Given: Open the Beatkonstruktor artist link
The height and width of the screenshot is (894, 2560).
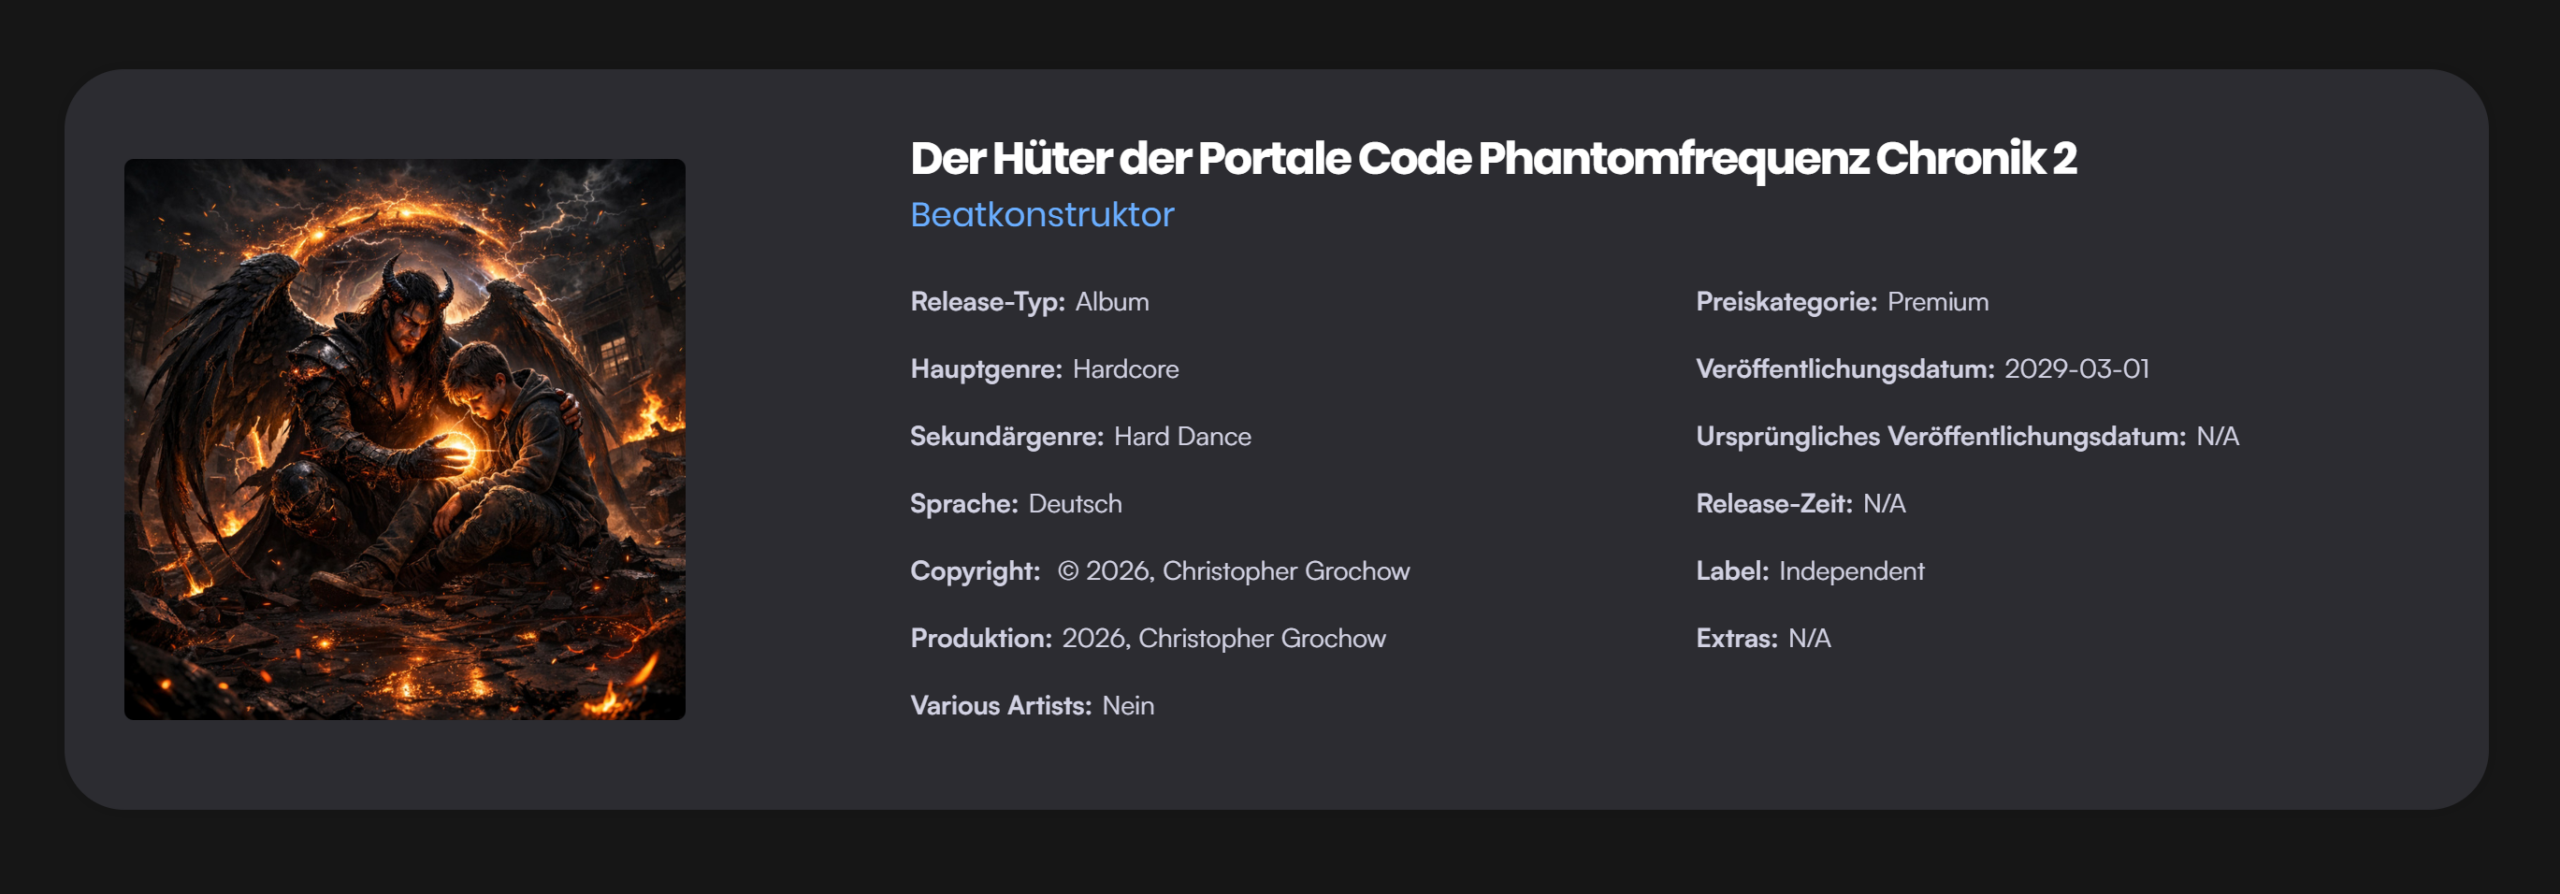Looking at the screenshot, I should tap(1042, 215).
